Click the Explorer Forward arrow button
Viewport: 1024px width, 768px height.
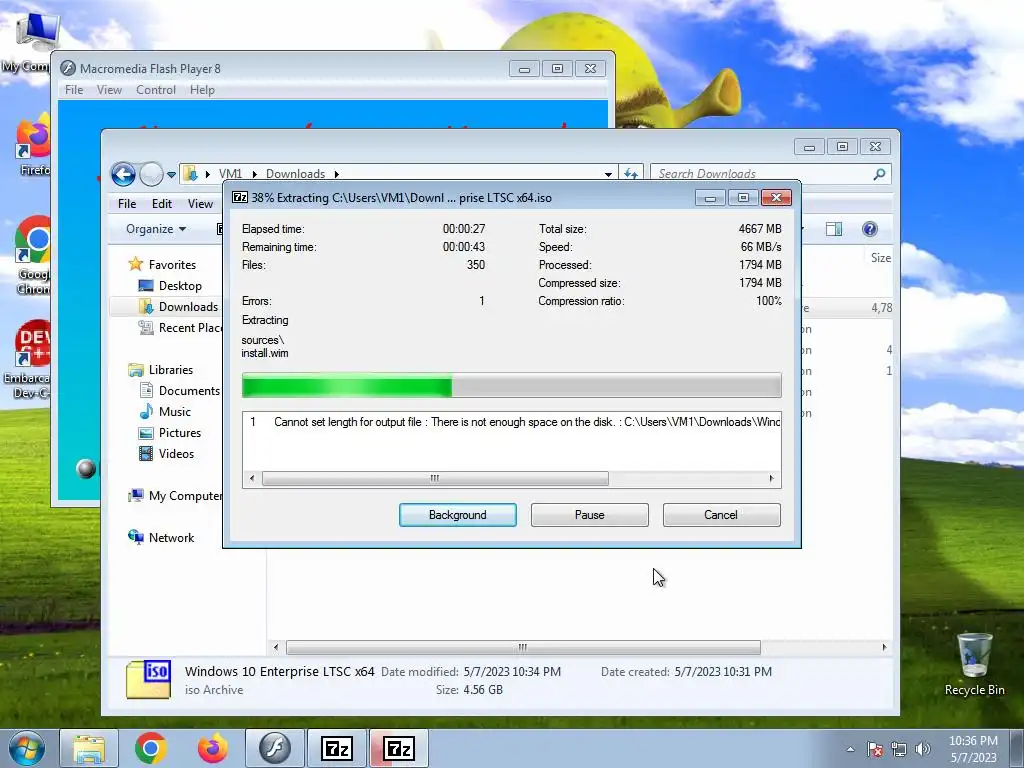coord(151,174)
